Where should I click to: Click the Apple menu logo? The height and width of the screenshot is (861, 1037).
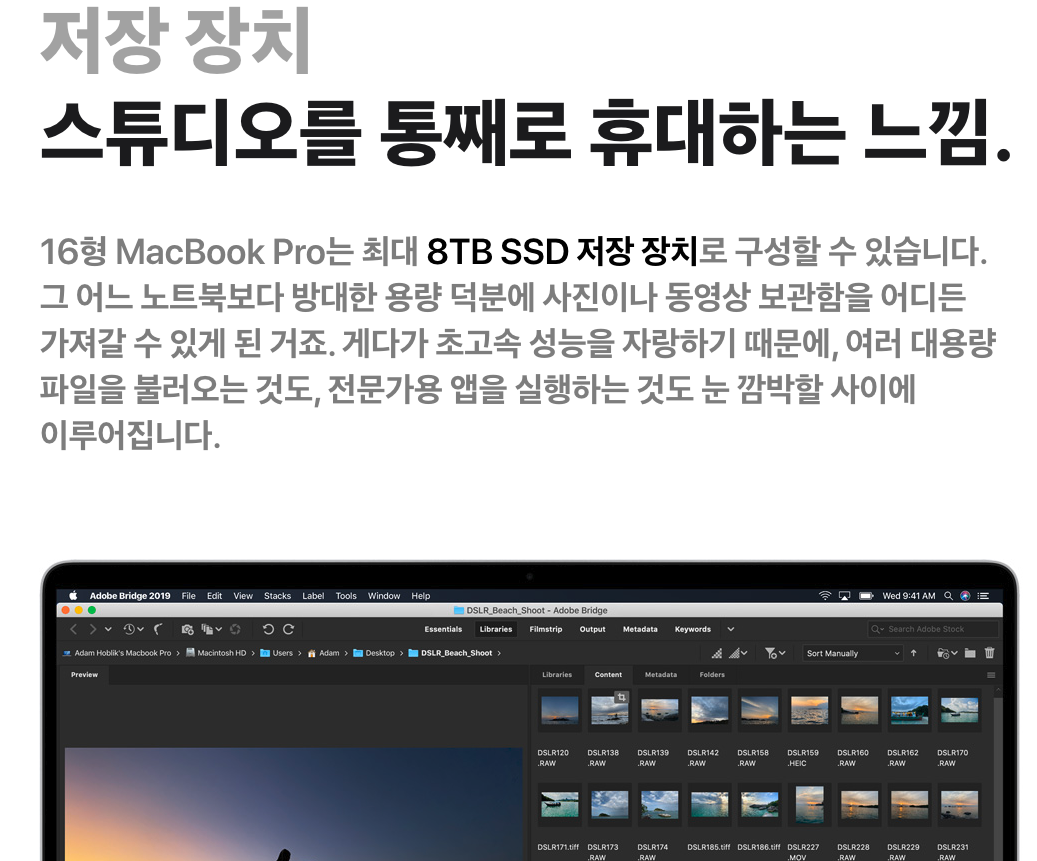click(73, 595)
